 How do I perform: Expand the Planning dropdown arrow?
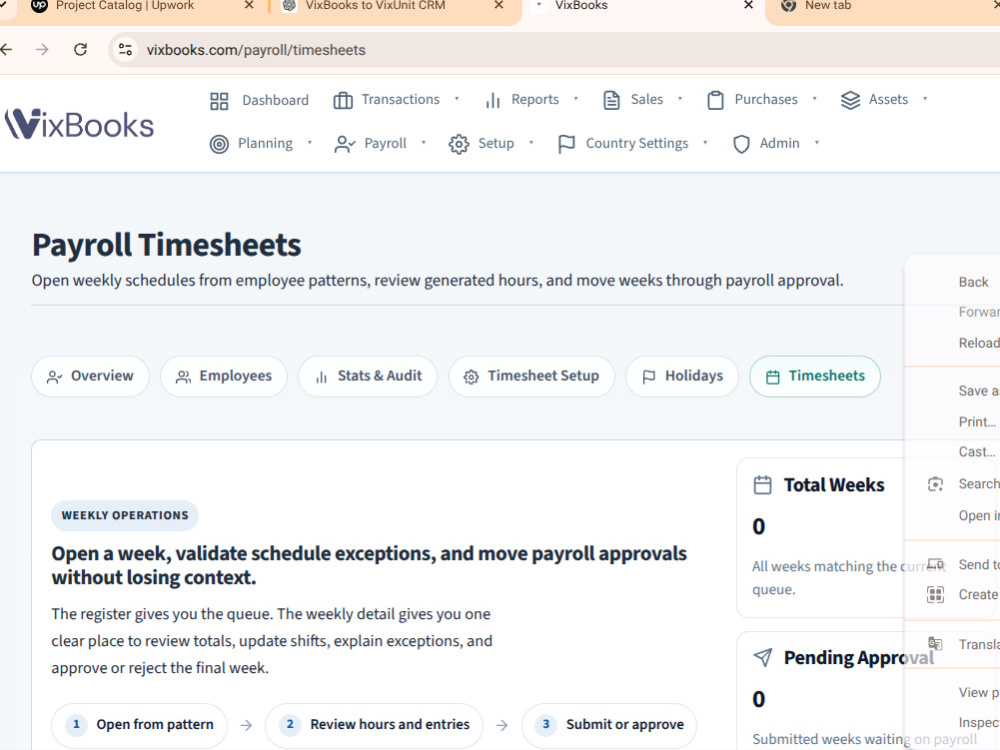click(310, 143)
